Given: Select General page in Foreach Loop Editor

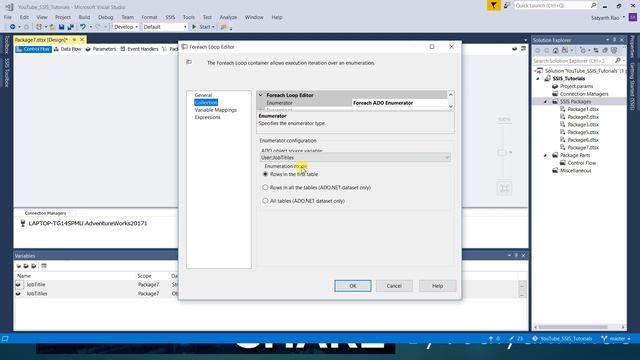Looking at the screenshot, I should click(203, 95).
